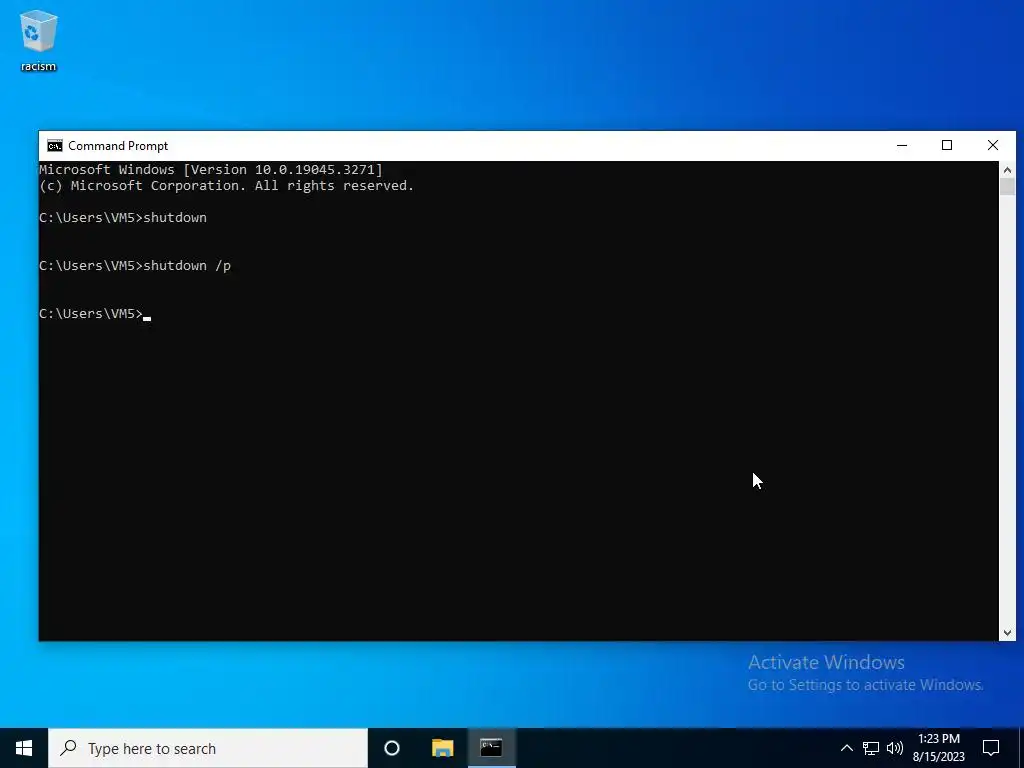
Task: Close the Command Prompt window
Action: 993,145
